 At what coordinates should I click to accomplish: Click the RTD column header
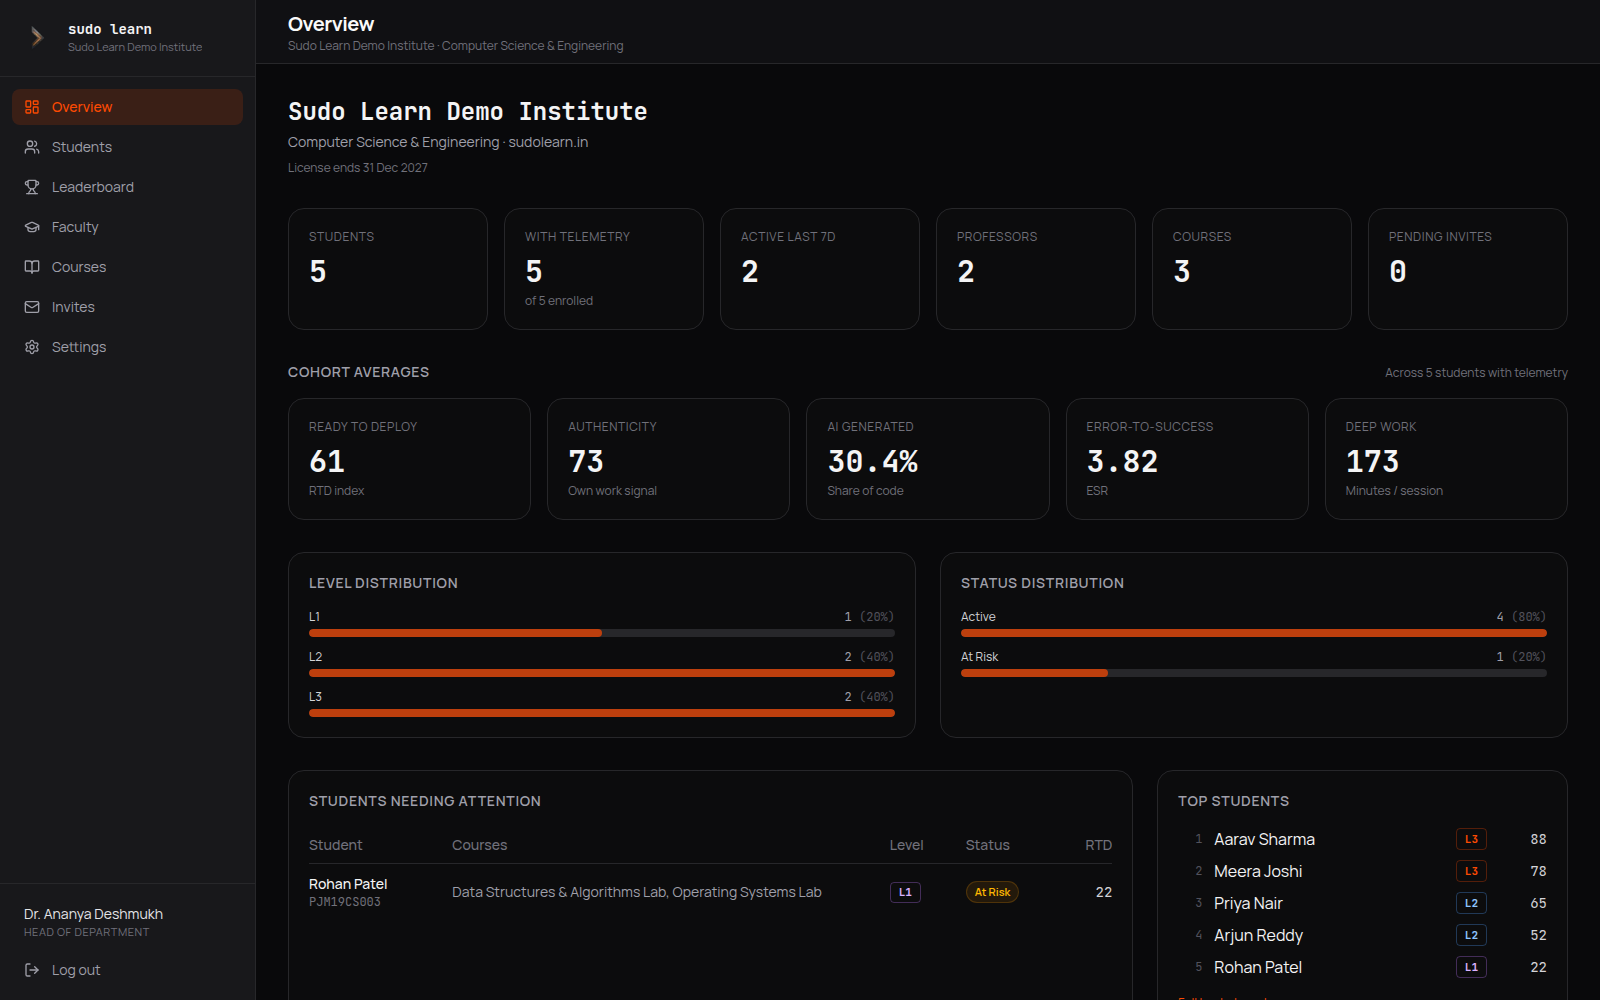(1098, 845)
